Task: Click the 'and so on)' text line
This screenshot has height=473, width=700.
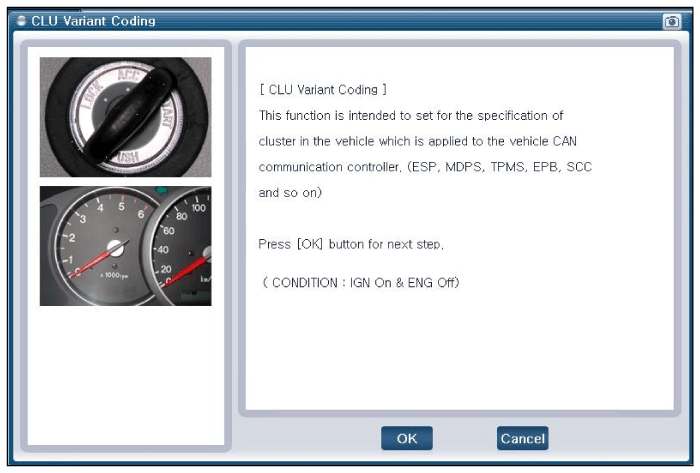Action: click(290, 192)
